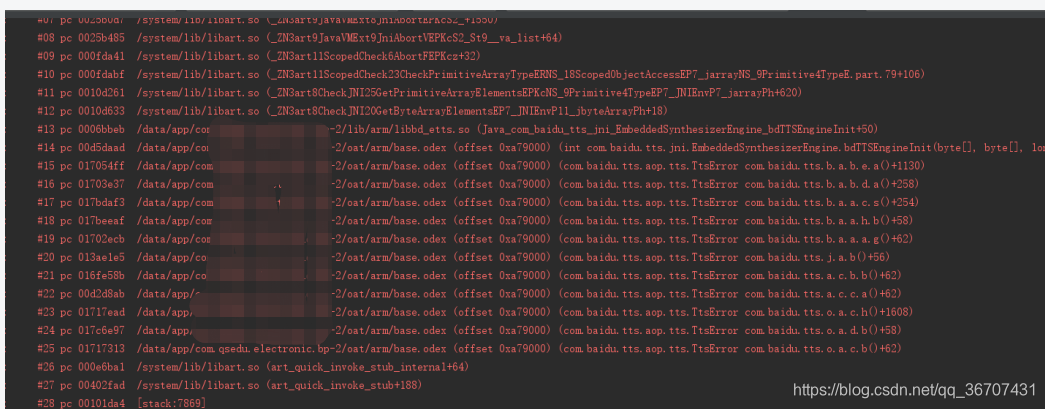Click /system/lib/libart.so path in frame #12
The width and height of the screenshot is (1045, 409).
click(x=198, y=111)
